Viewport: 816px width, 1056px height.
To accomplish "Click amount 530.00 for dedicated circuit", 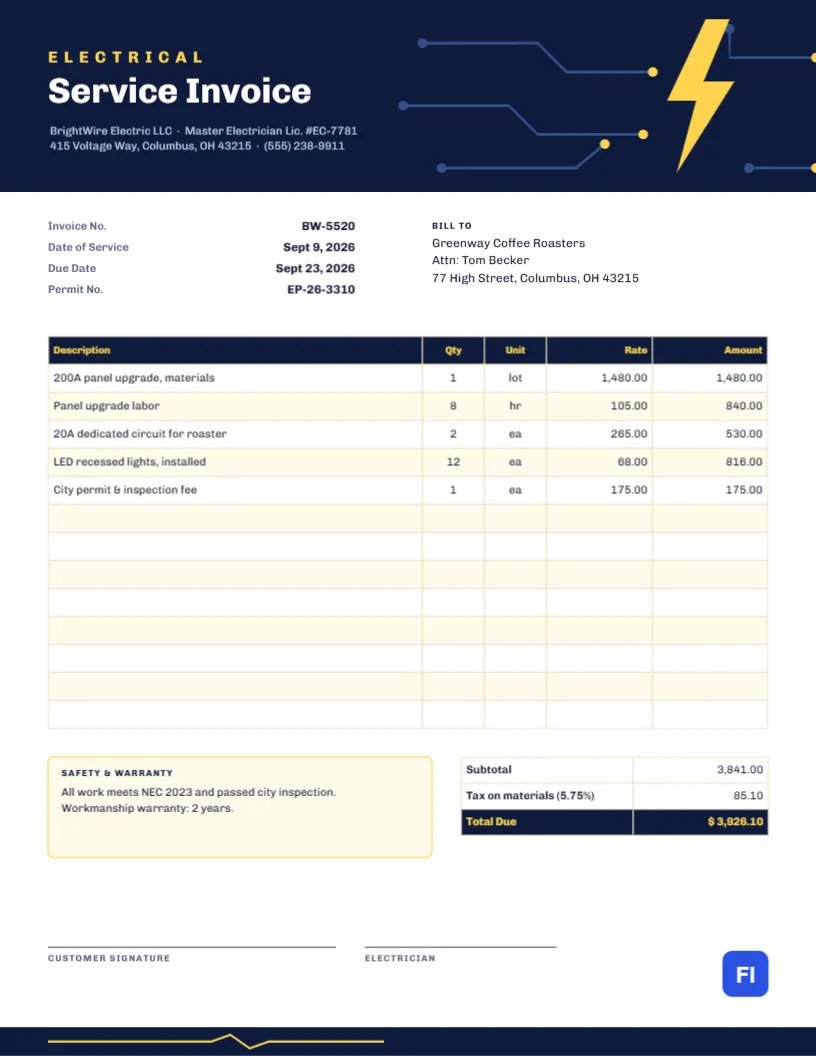I will tap(744, 434).
